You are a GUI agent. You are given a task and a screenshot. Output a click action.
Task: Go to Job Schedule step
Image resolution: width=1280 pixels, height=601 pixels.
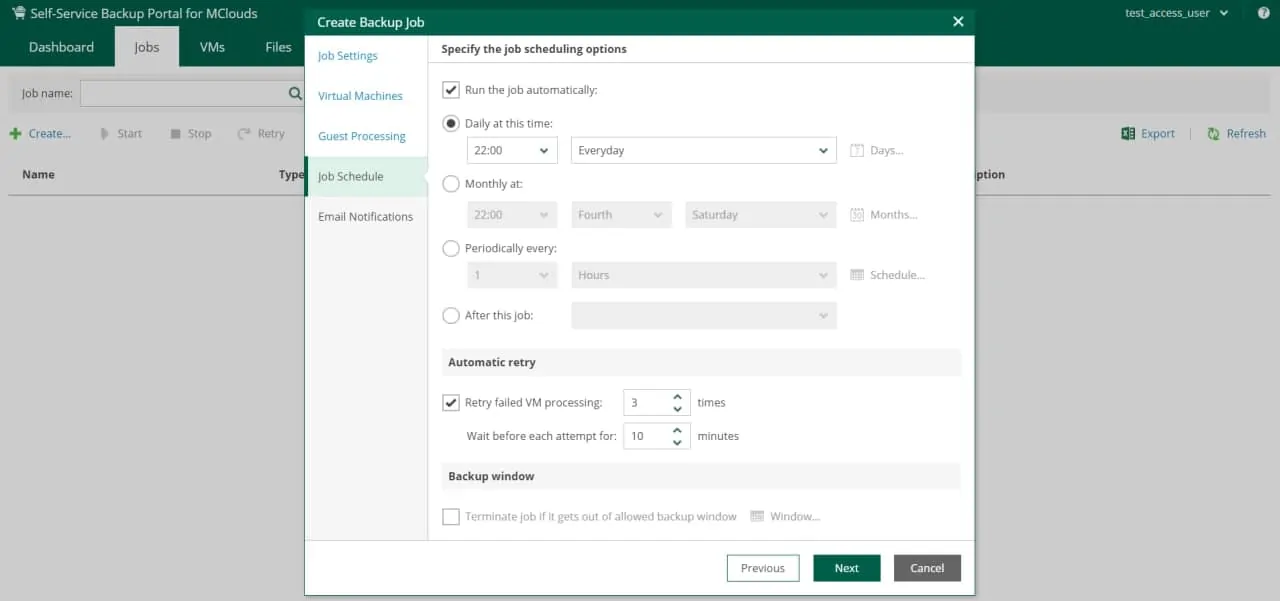pyautogui.click(x=366, y=176)
